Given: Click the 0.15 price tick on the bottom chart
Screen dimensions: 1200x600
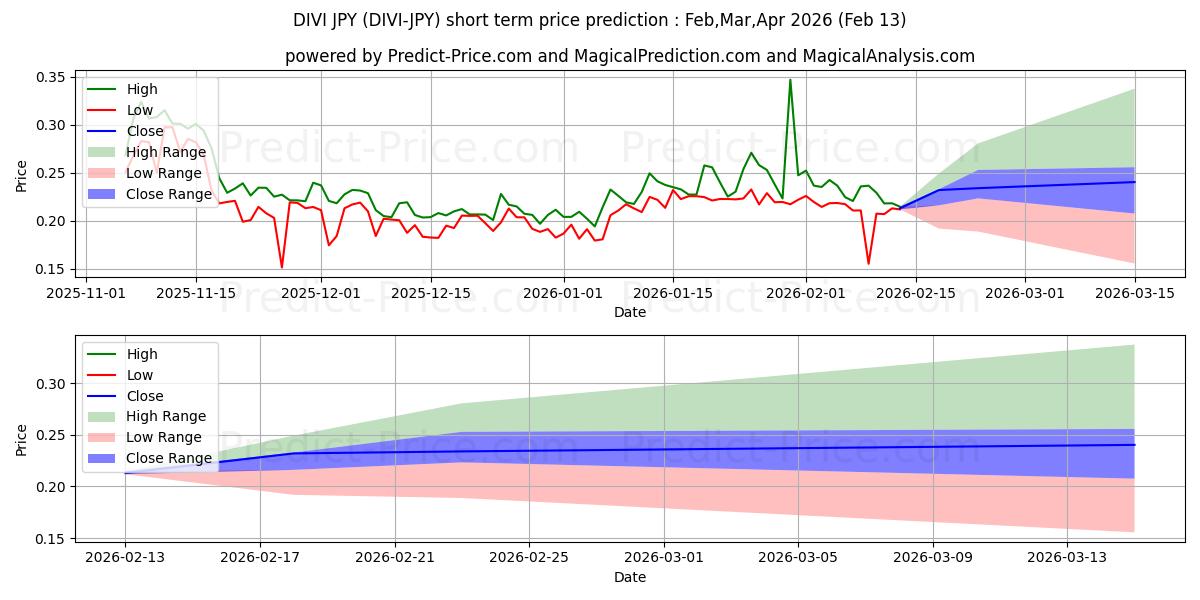Looking at the screenshot, I should tap(51, 539).
